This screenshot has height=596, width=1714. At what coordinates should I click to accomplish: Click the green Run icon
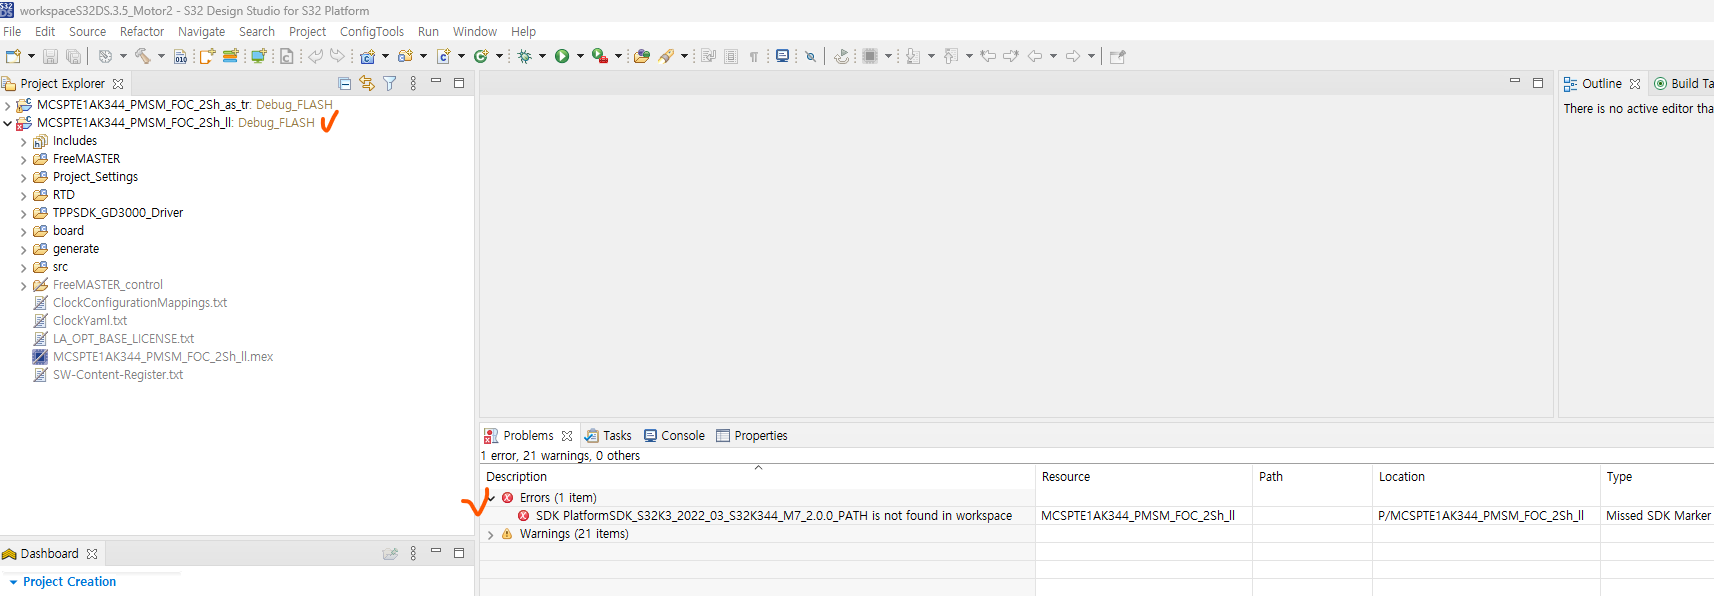(x=562, y=56)
